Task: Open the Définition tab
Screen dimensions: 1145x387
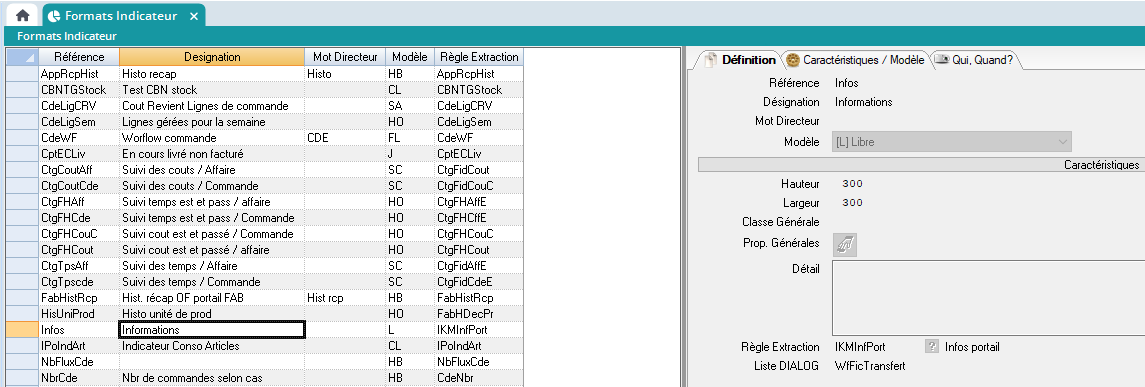Action: tap(740, 60)
